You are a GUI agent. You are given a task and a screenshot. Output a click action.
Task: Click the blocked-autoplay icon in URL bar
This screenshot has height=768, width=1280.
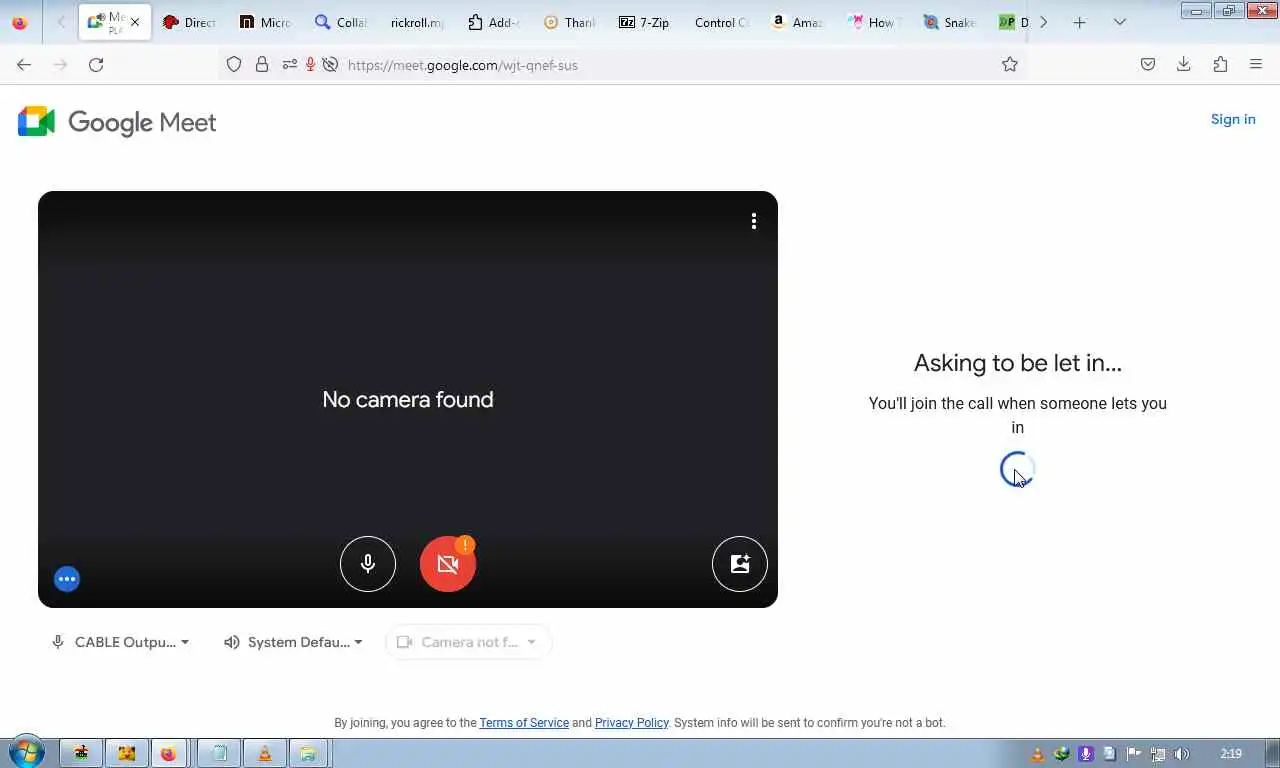330,65
